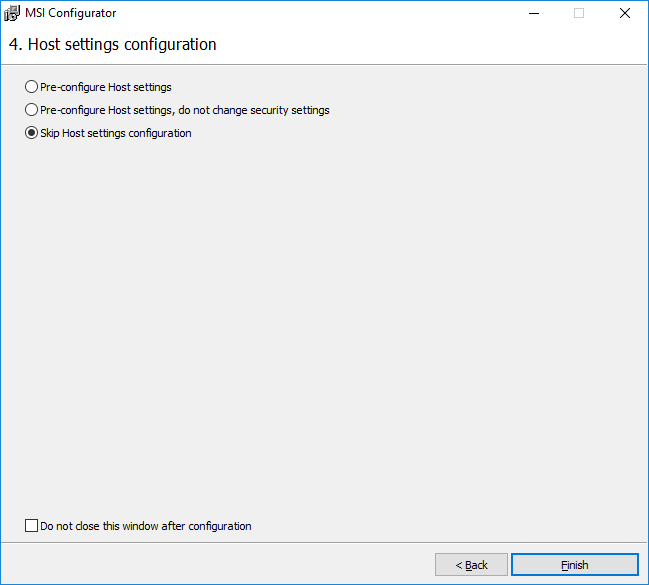Close the MSI Configurator window
This screenshot has width=649, height=585.
pyautogui.click(x=624, y=13)
